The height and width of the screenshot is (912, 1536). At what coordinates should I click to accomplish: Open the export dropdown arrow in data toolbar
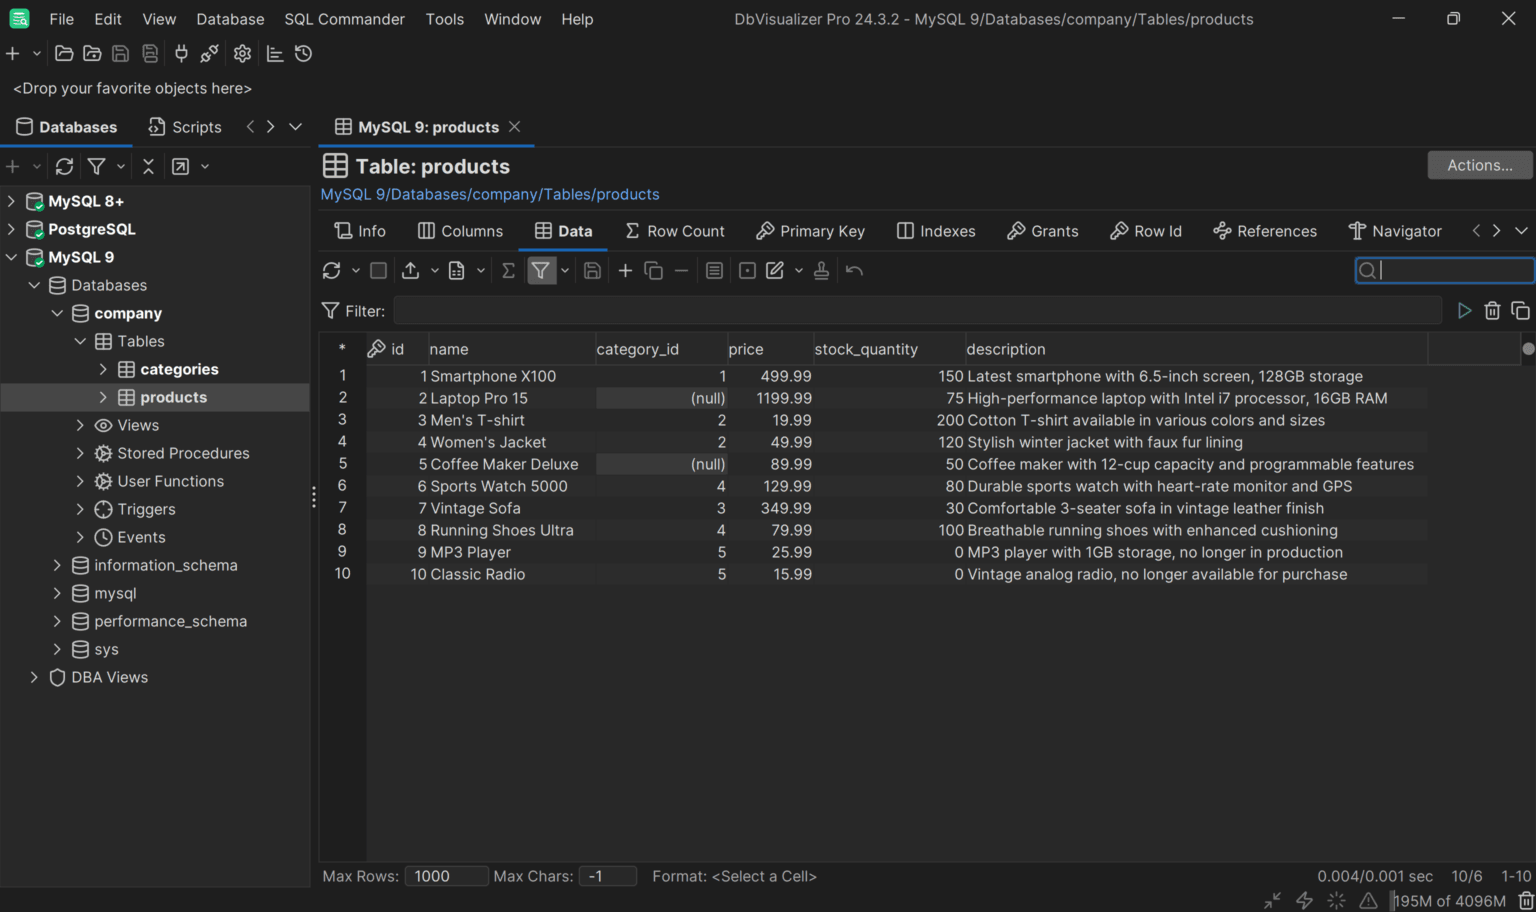(x=434, y=271)
